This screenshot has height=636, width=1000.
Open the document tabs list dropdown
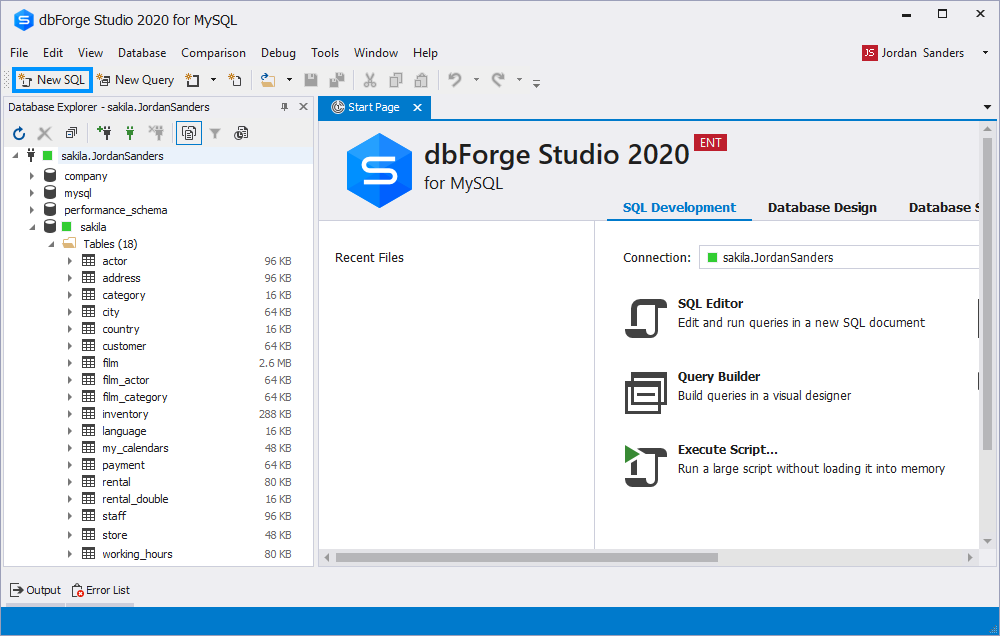[x=987, y=107]
